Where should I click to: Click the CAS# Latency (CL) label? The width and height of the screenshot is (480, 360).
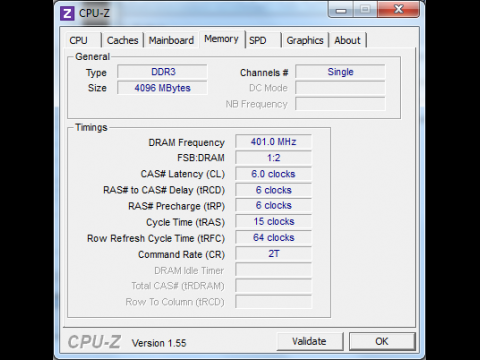pyautogui.click(x=183, y=174)
